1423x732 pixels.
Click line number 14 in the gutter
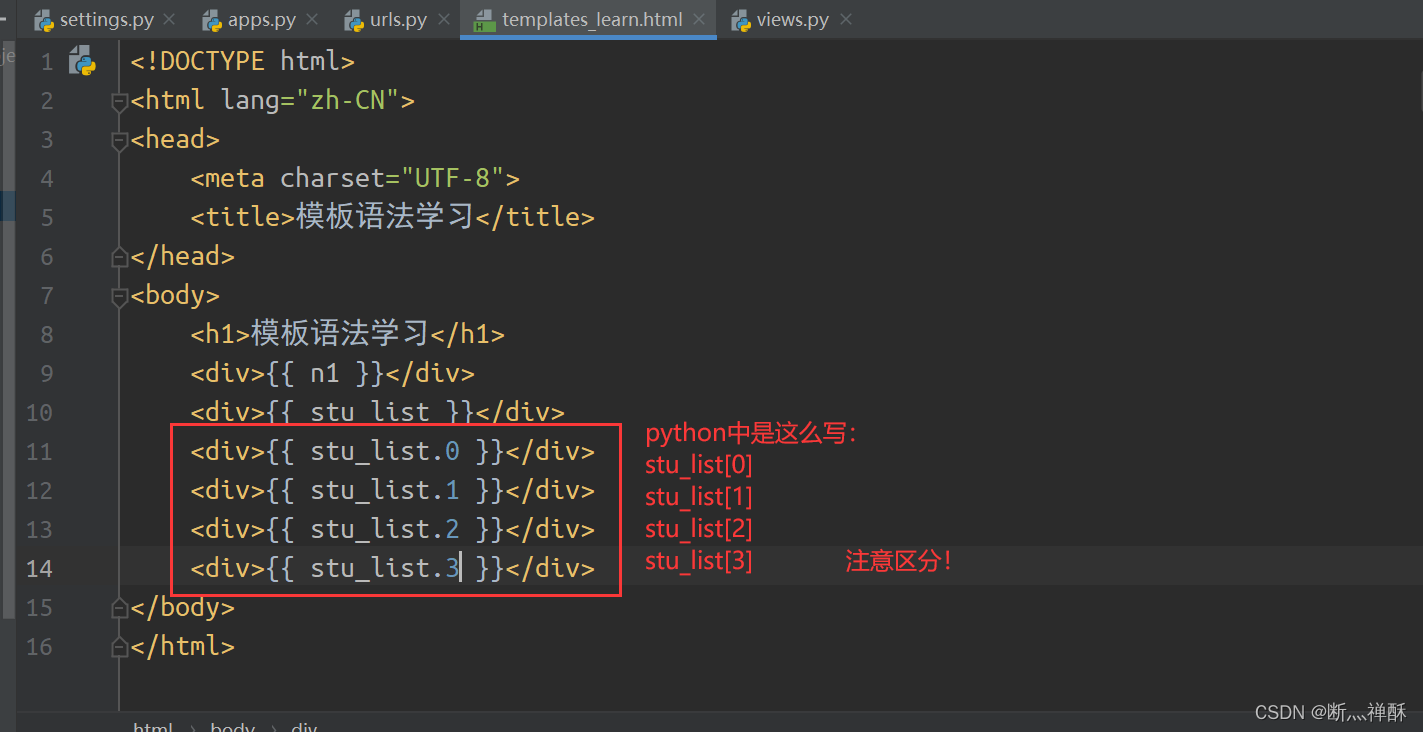pos(39,569)
